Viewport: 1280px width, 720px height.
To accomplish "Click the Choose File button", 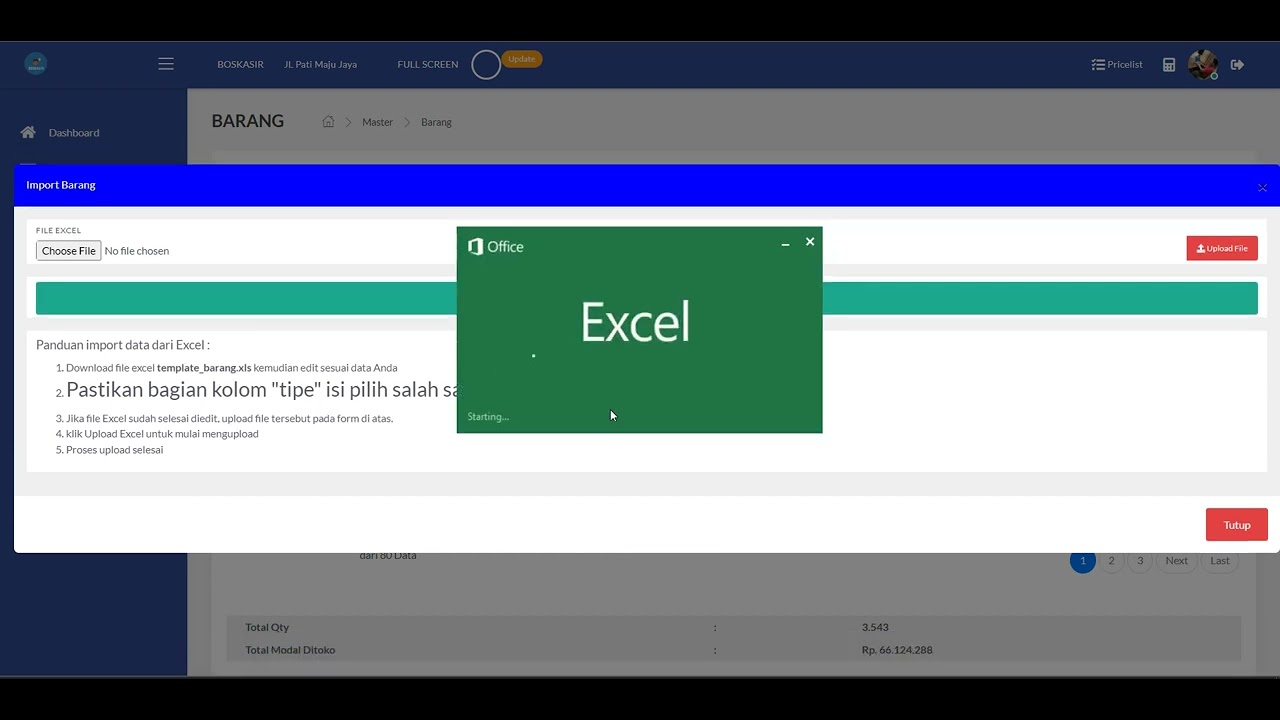I will (69, 251).
